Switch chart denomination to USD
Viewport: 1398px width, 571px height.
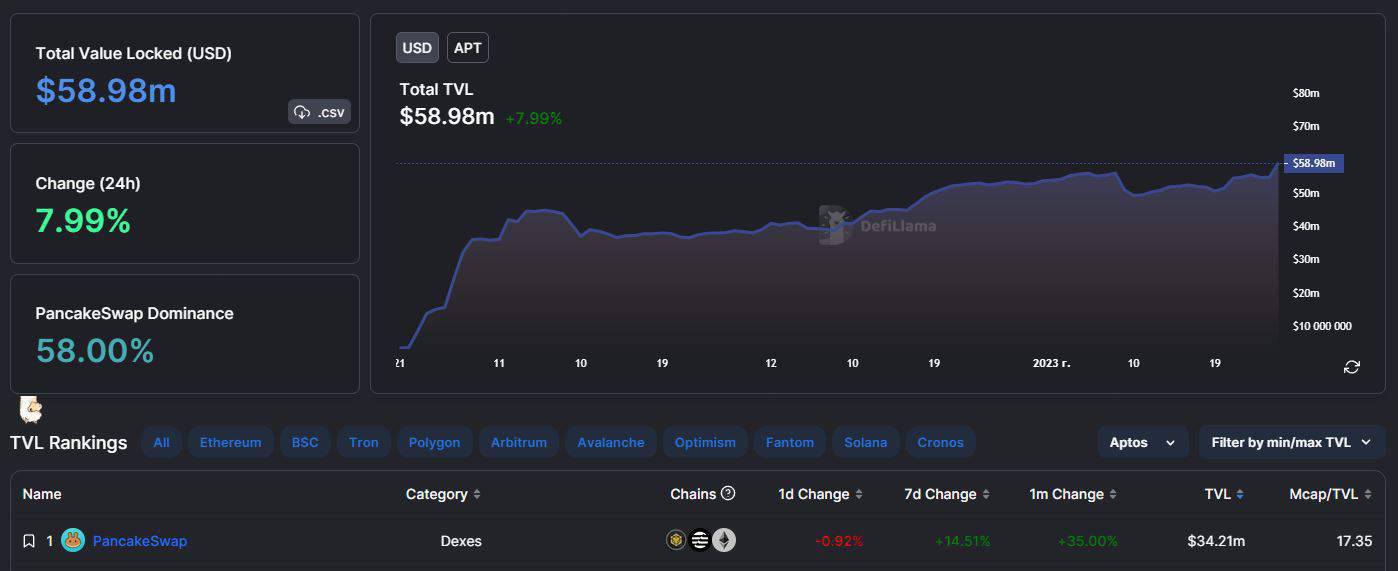tap(417, 48)
